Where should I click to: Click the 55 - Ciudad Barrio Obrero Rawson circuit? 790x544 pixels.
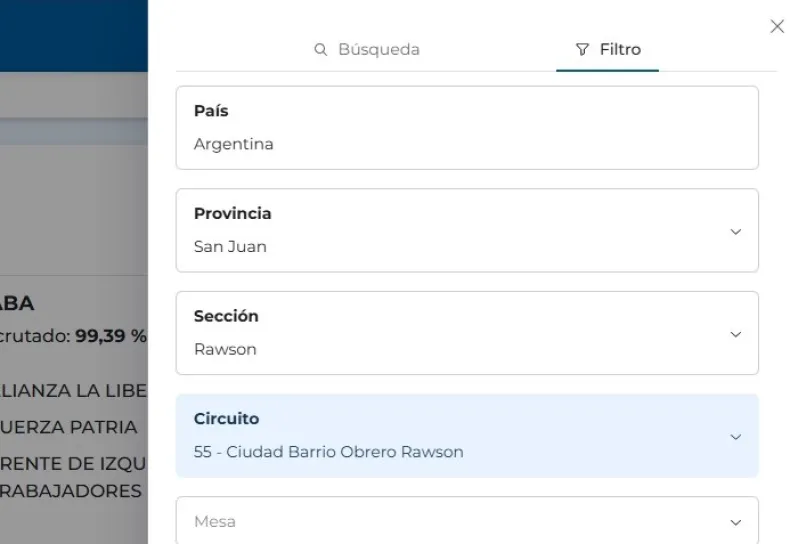coord(328,452)
